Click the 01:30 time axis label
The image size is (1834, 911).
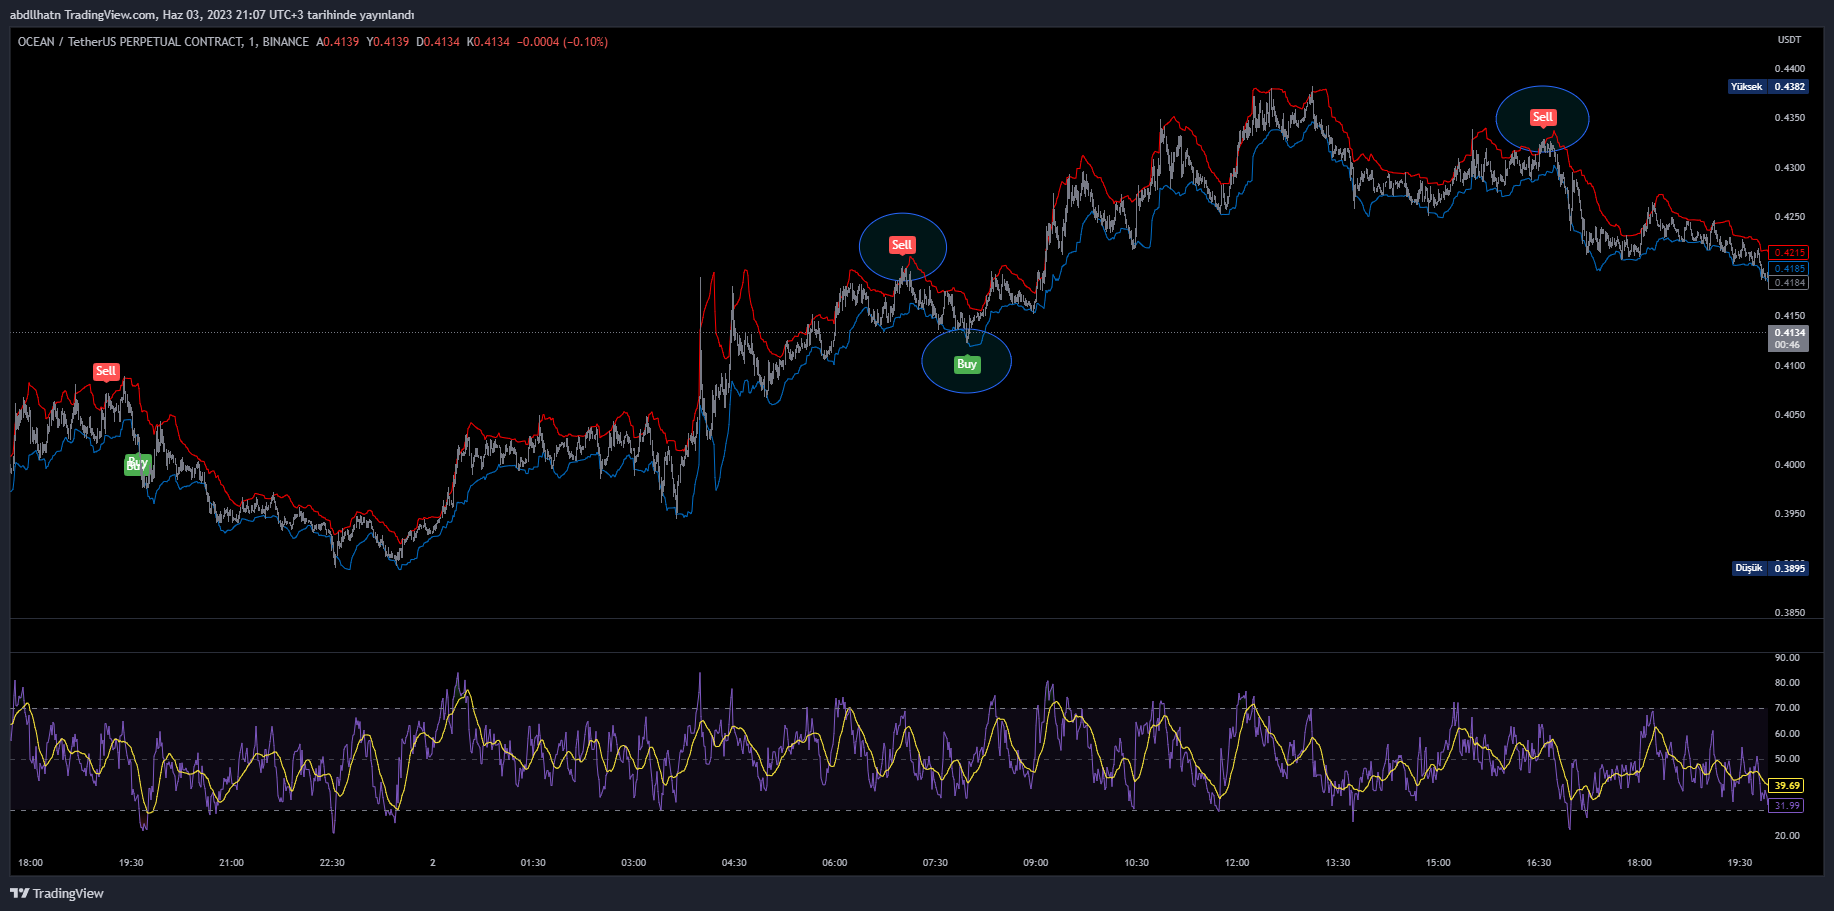click(533, 863)
